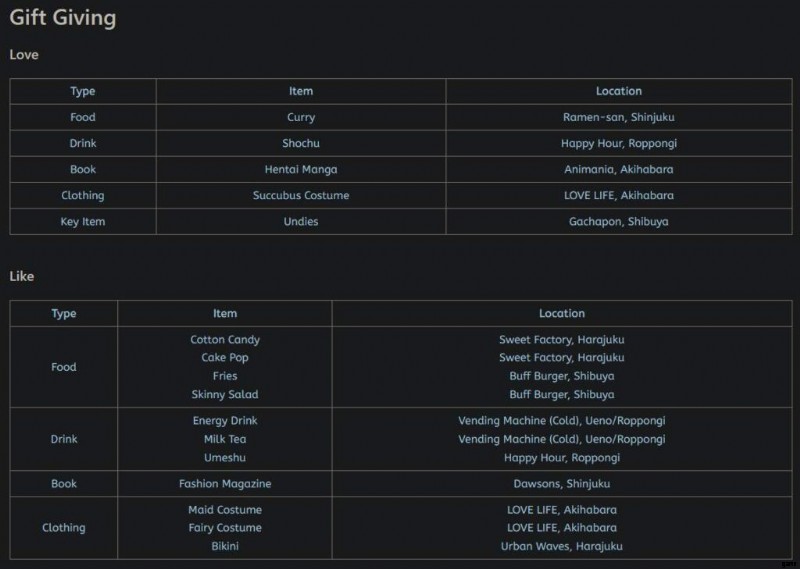800x569 pixels.
Task: Click the Bikini clothing item
Action: (225, 547)
